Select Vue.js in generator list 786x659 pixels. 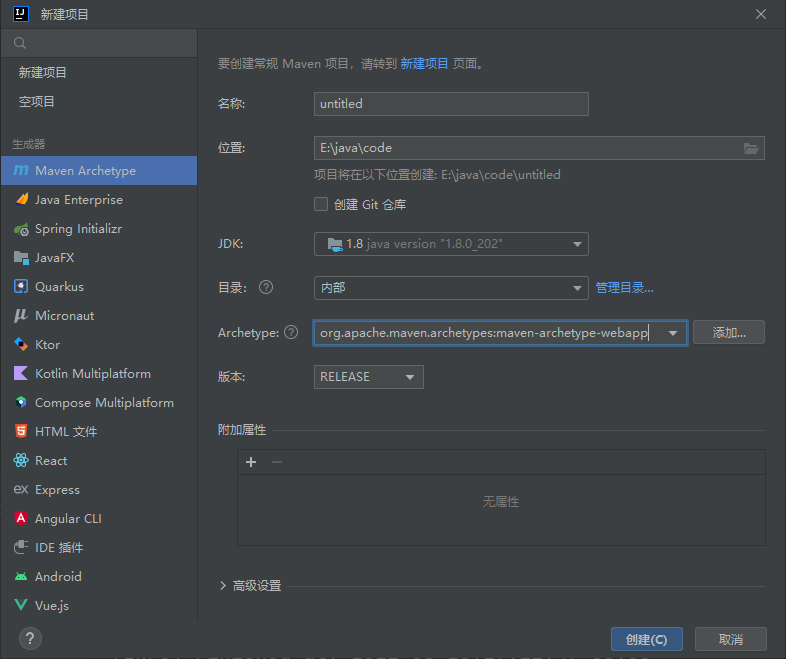pyautogui.click(x=99, y=605)
